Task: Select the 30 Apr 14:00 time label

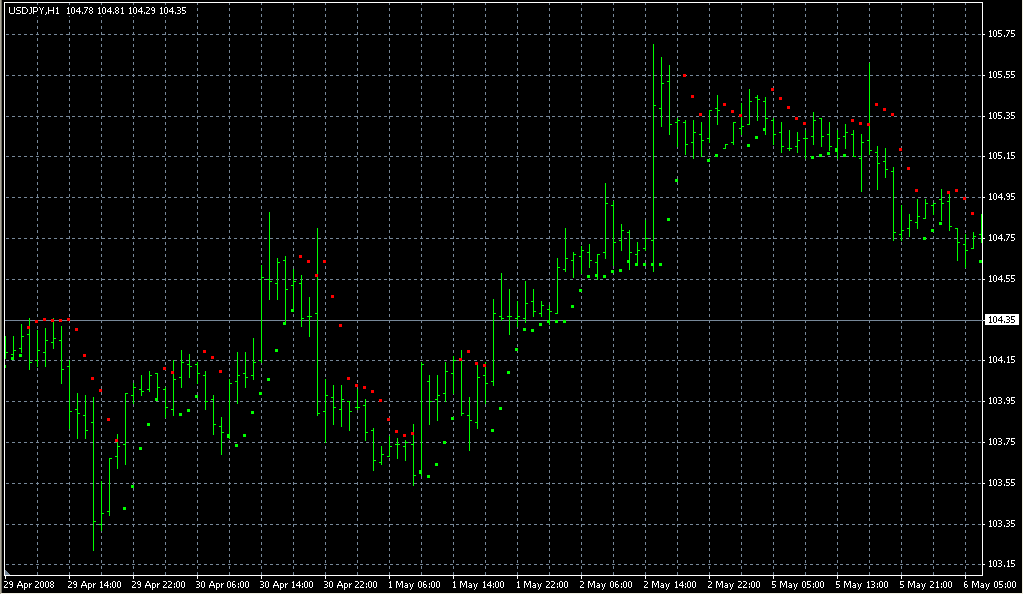Action: (285, 584)
